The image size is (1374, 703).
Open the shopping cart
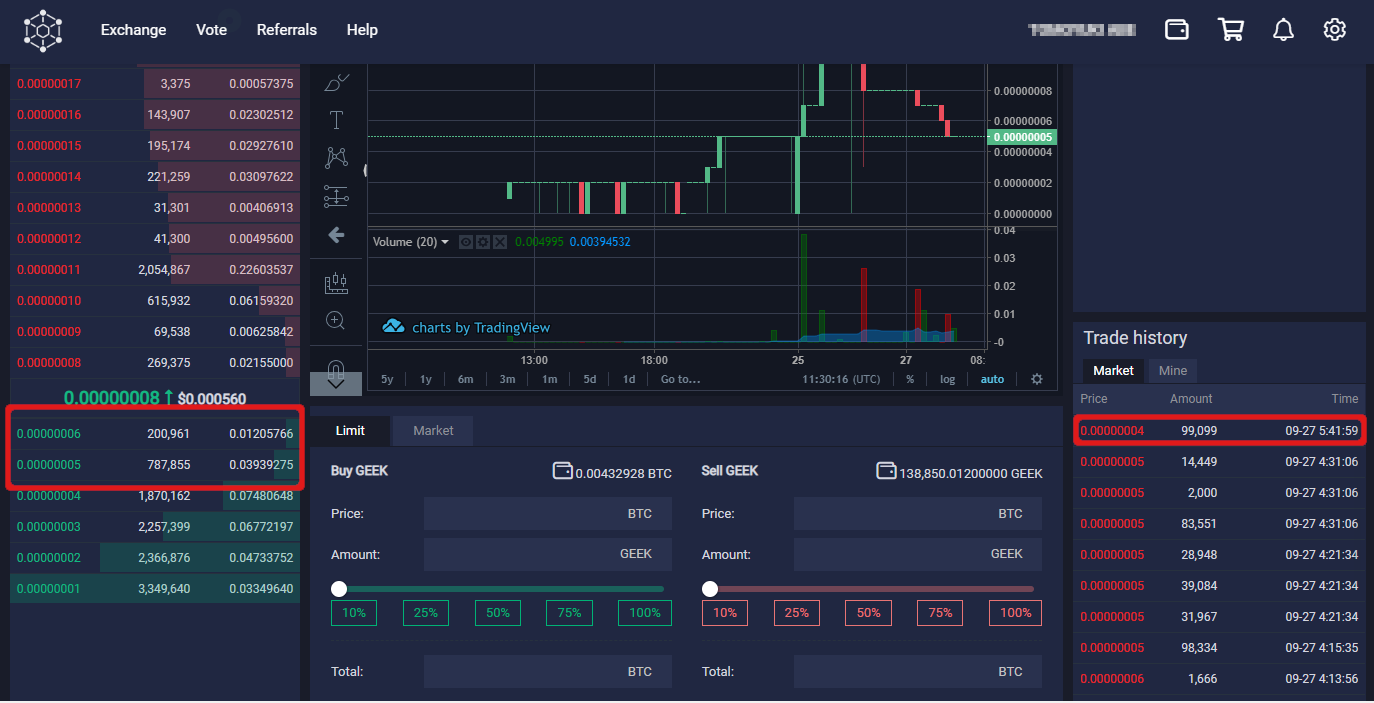1230,30
